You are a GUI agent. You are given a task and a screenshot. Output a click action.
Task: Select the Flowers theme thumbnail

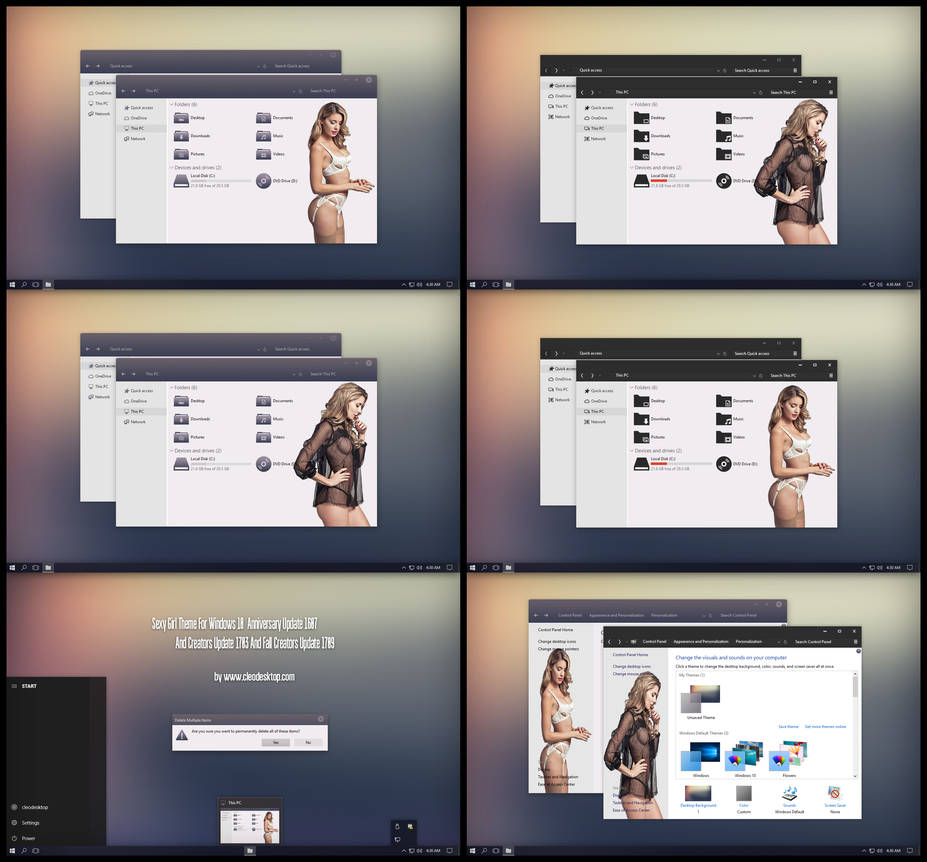point(789,760)
